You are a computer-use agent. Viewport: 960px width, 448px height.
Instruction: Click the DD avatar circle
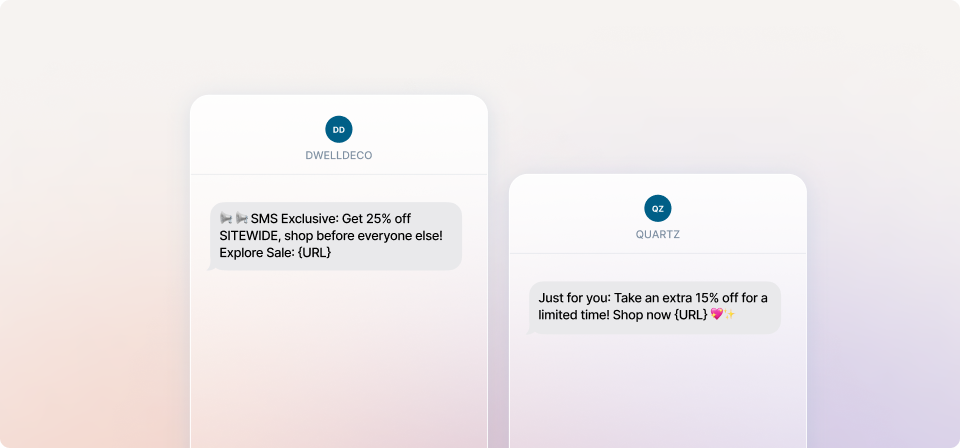pyautogui.click(x=339, y=129)
